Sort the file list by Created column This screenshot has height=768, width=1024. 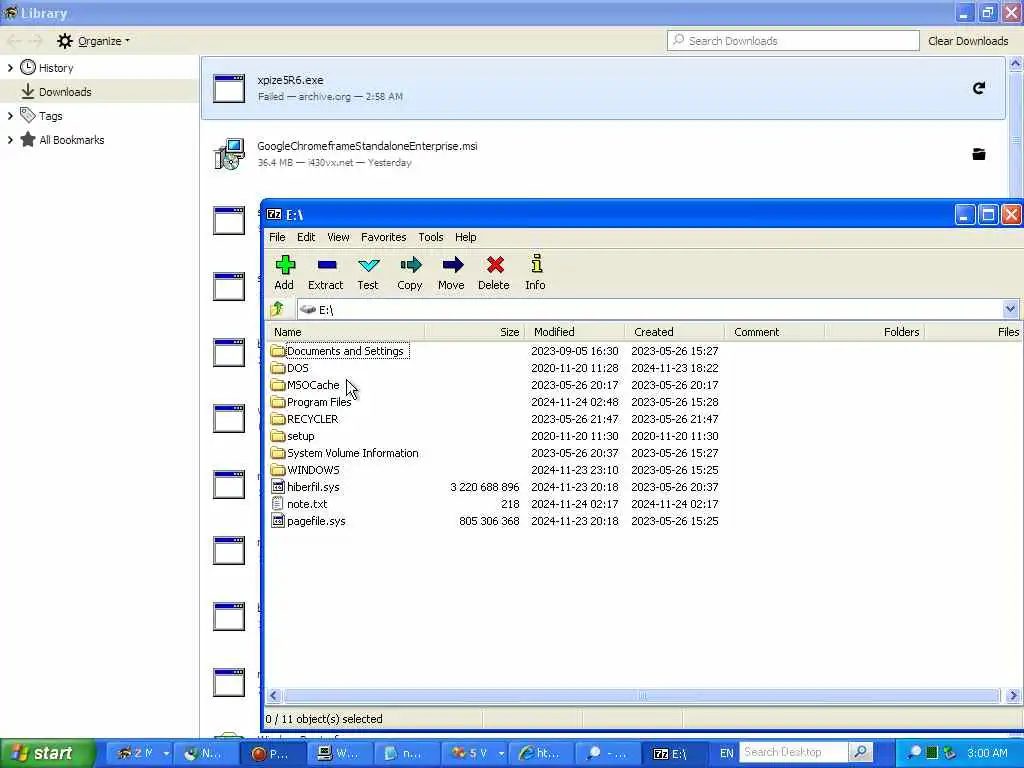click(x=675, y=332)
